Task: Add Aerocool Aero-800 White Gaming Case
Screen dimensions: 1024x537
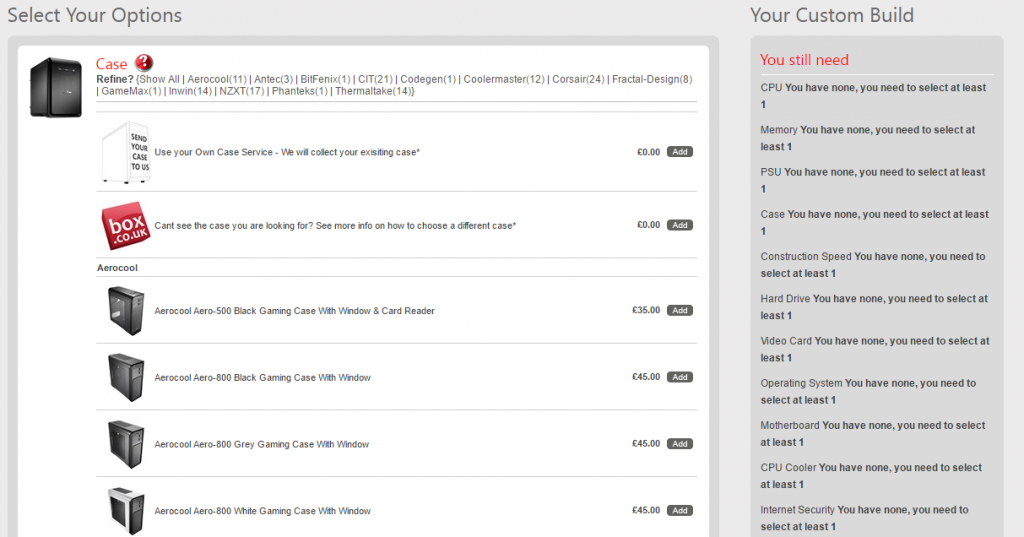Action: point(680,510)
